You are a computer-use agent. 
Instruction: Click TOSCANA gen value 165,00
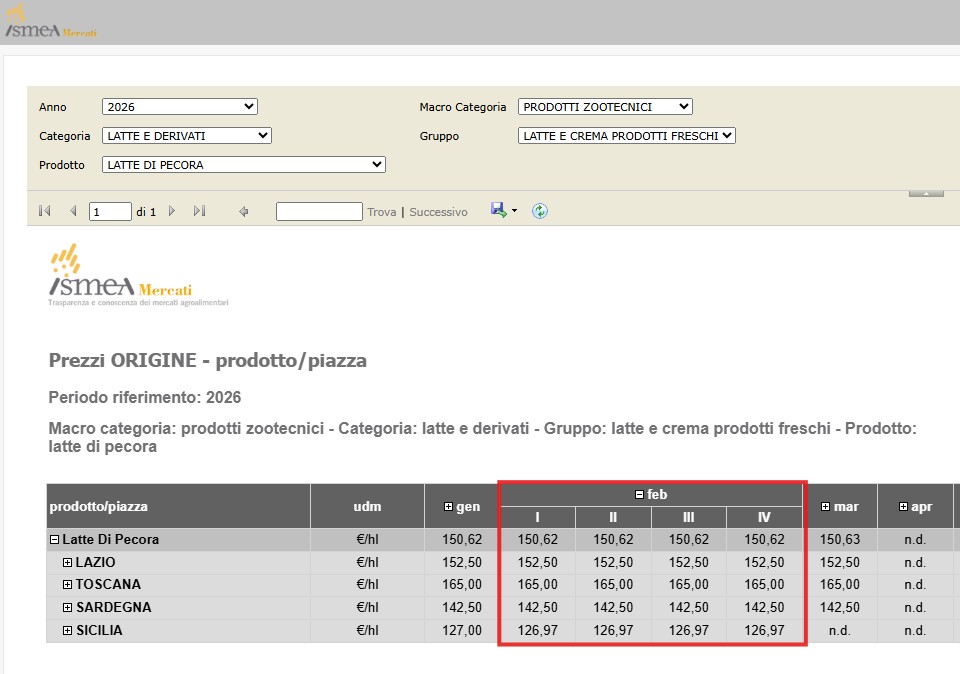[462, 585]
